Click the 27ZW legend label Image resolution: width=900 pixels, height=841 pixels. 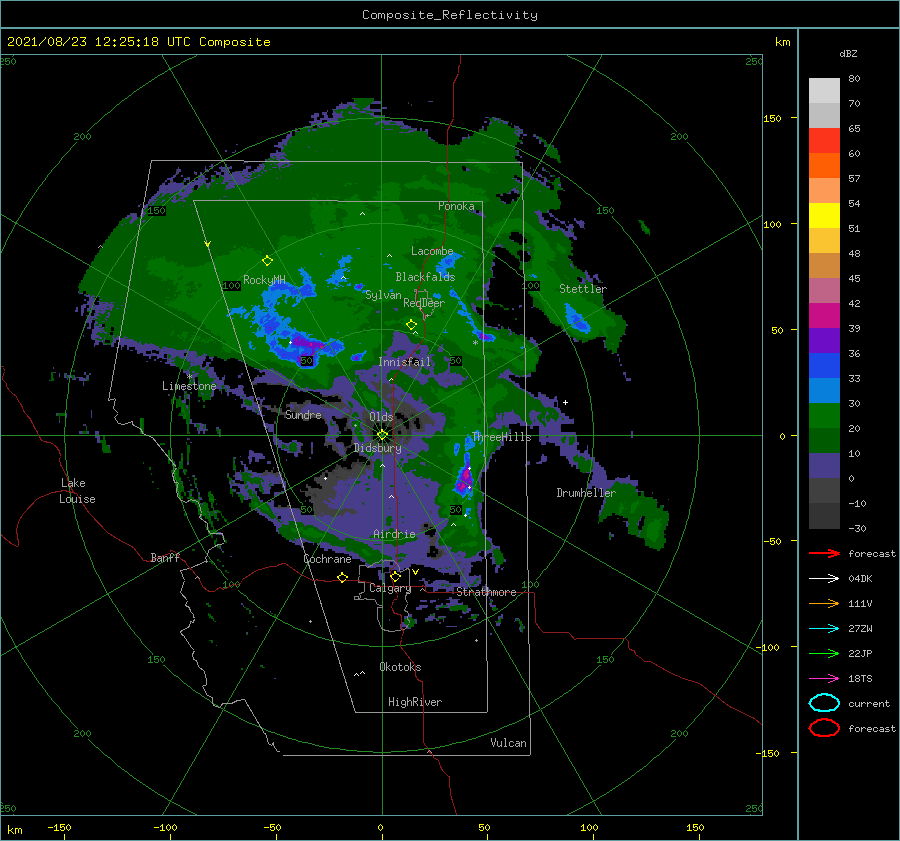[x=860, y=629]
